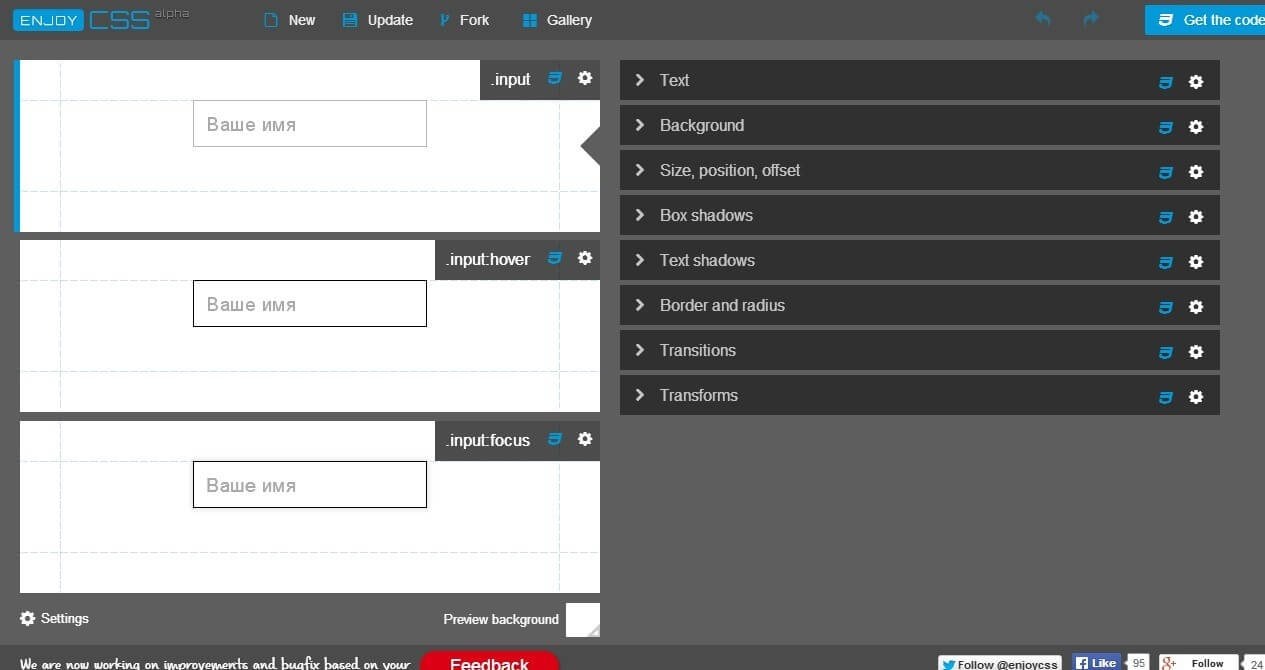The width and height of the screenshot is (1265, 670).
Task: Open gear settings for Transitions row
Action: click(x=1195, y=352)
